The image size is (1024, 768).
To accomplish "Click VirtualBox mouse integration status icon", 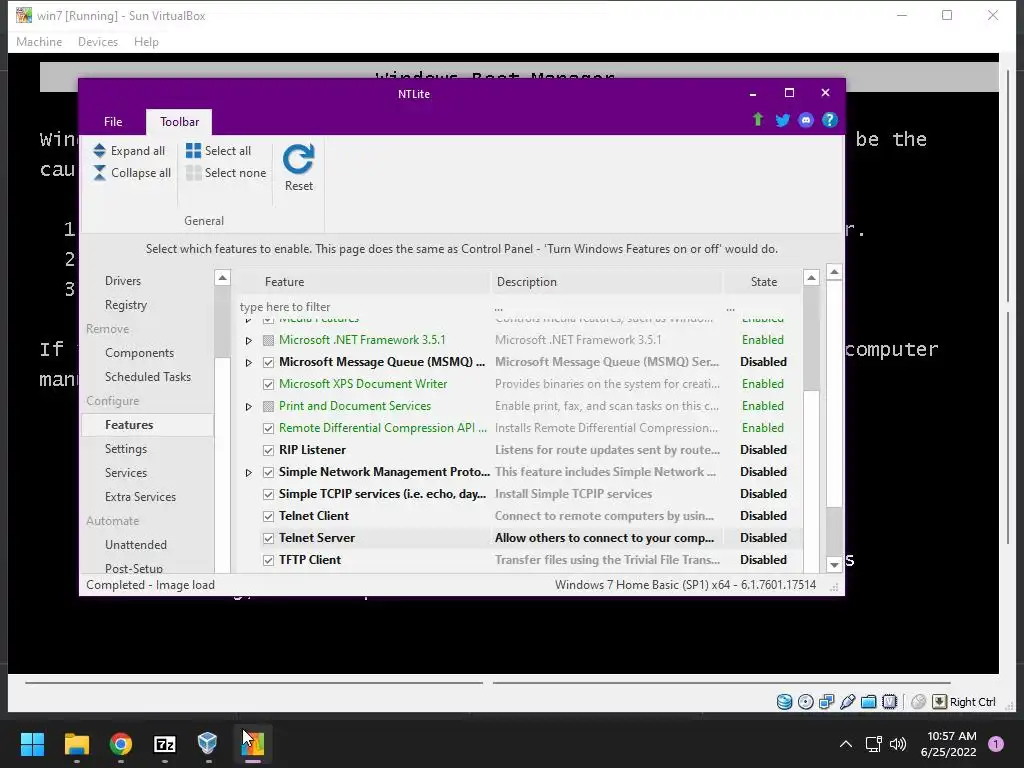I will tap(918, 702).
